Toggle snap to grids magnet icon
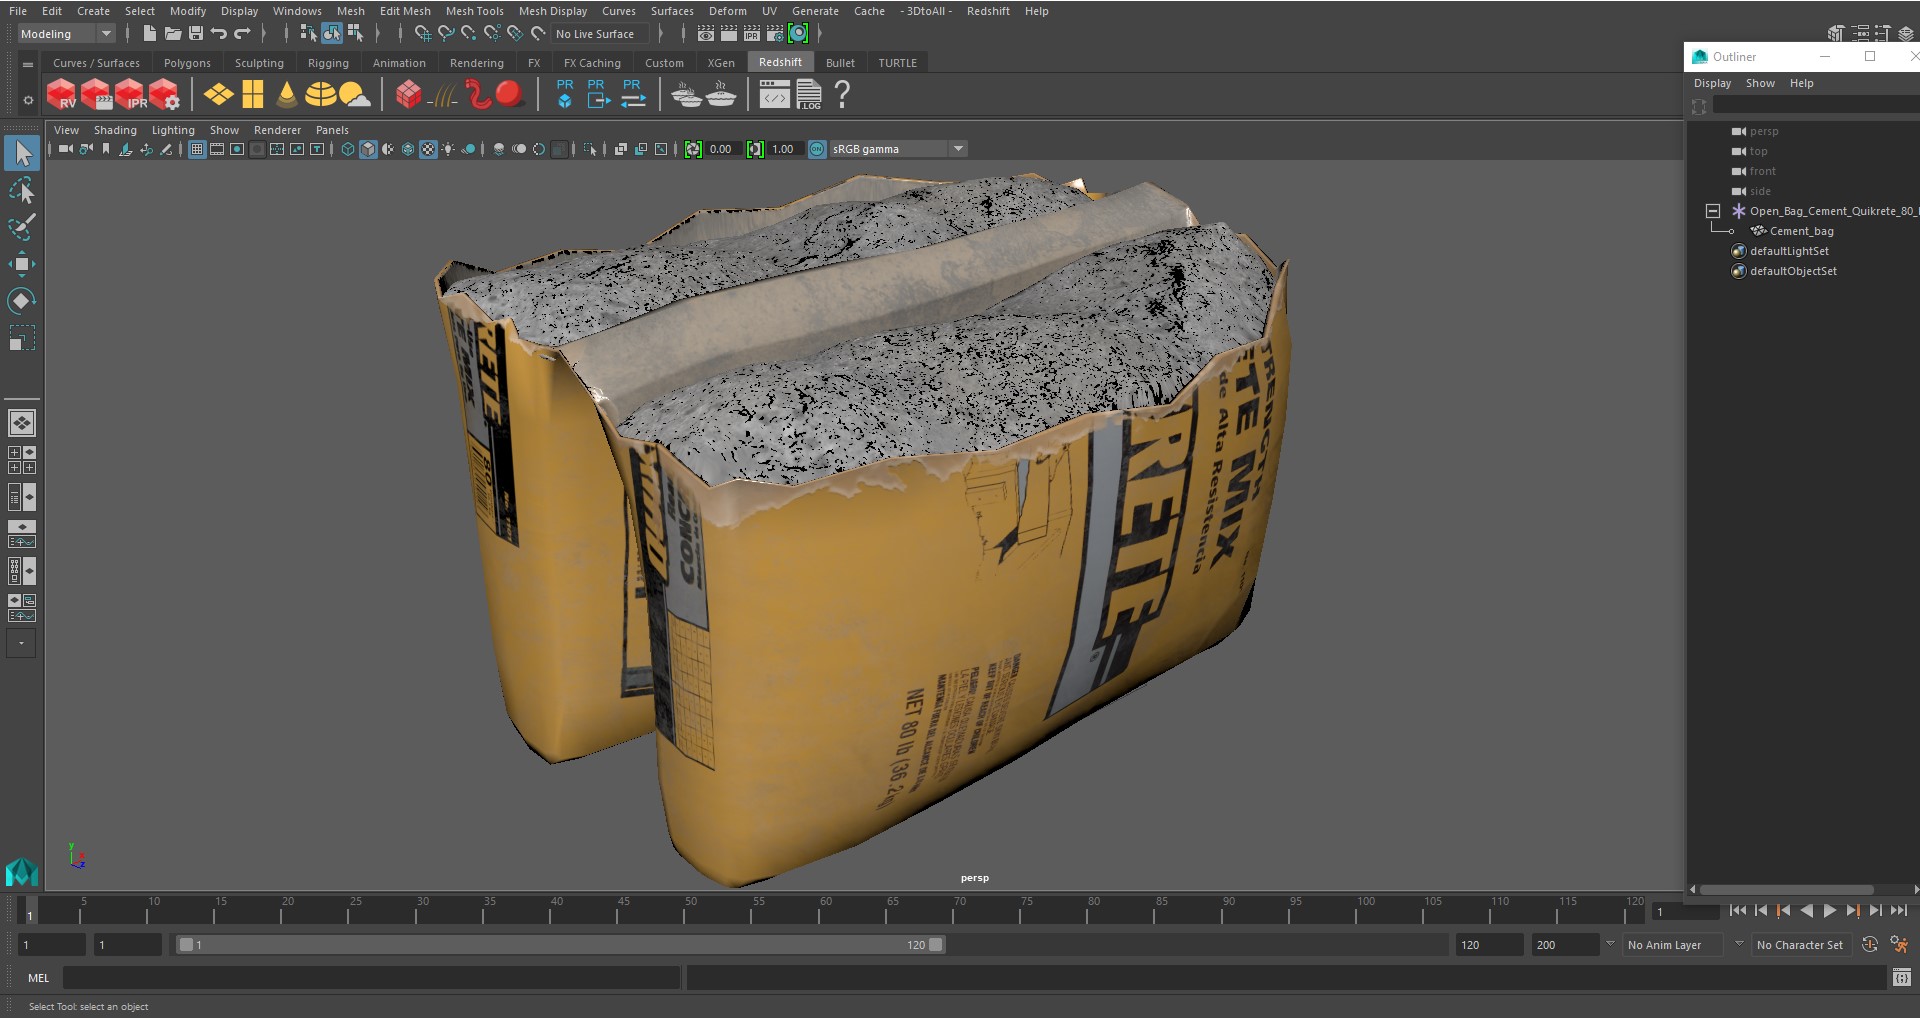This screenshot has height=1018, width=1920. [x=422, y=34]
